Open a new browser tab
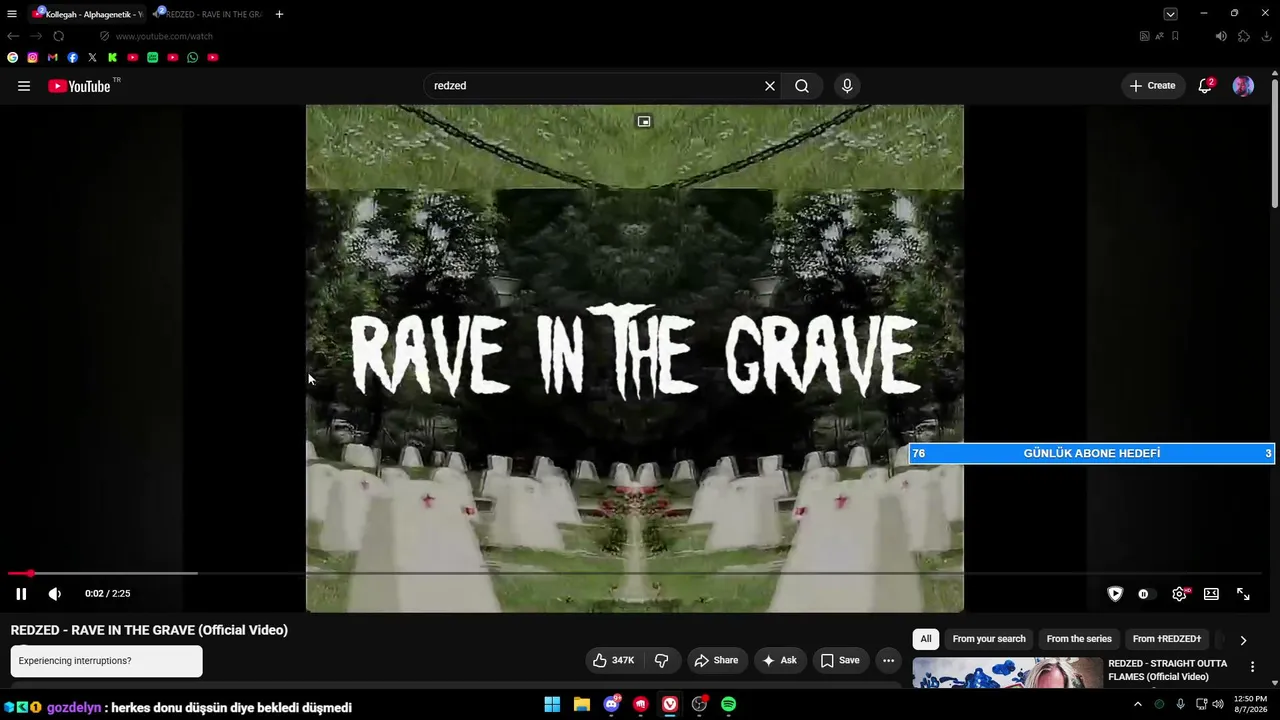 click(279, 14)
